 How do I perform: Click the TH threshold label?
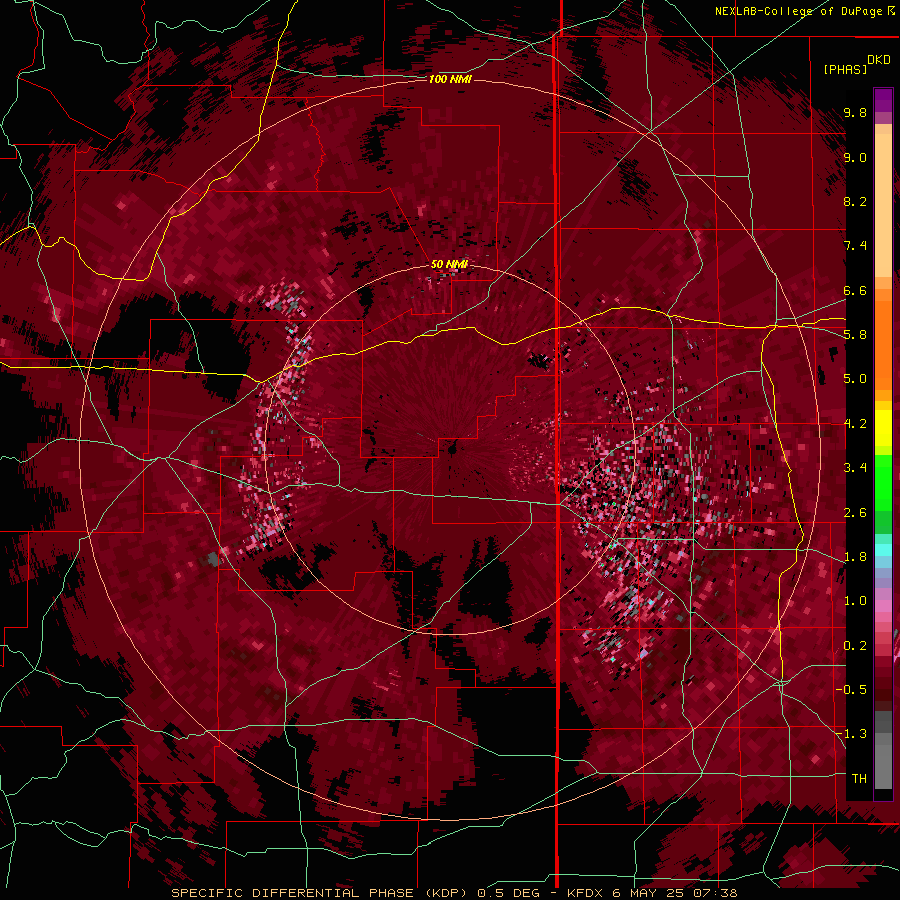point(859,779)
